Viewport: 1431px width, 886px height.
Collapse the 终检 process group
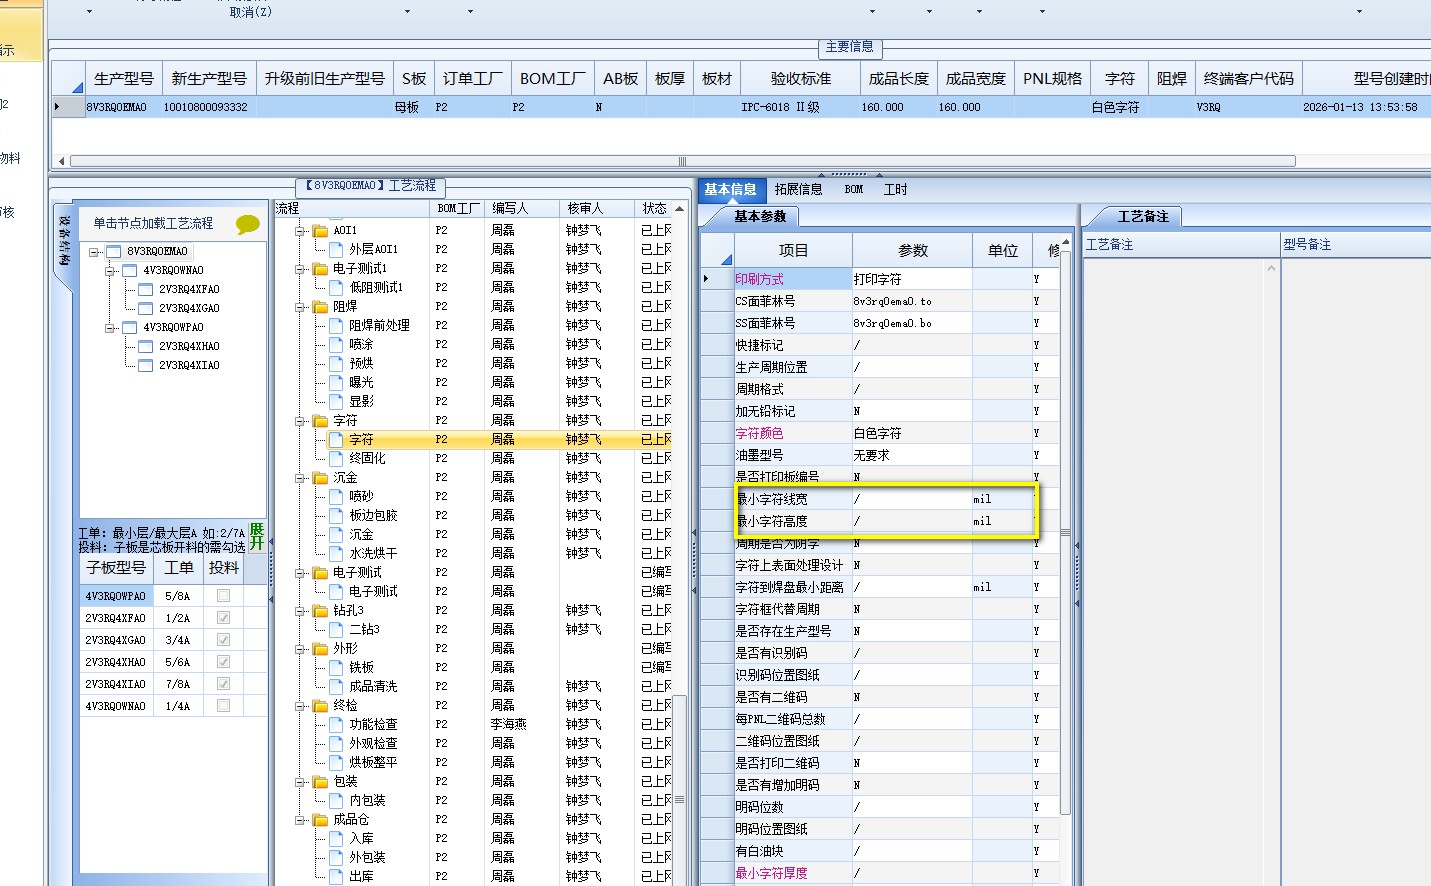pos(300,706)
